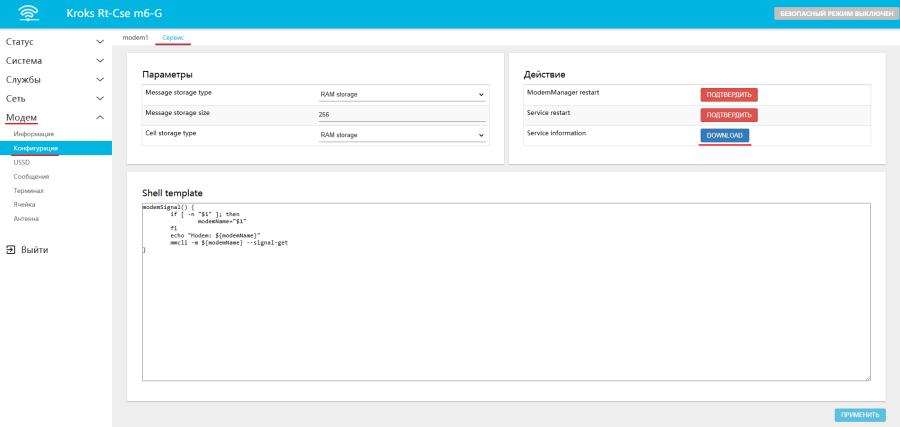The image size is (900, 427).
Task: Expand the Службы sidebar section
Action: coord(55,80)
